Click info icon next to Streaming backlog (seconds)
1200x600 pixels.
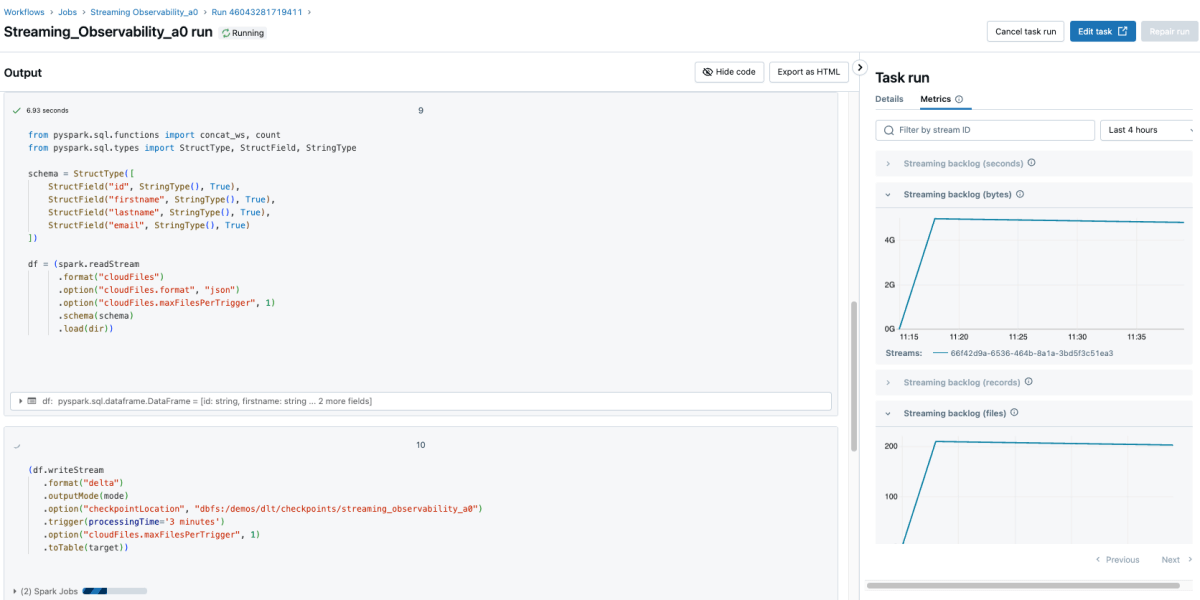[1032, 163]
